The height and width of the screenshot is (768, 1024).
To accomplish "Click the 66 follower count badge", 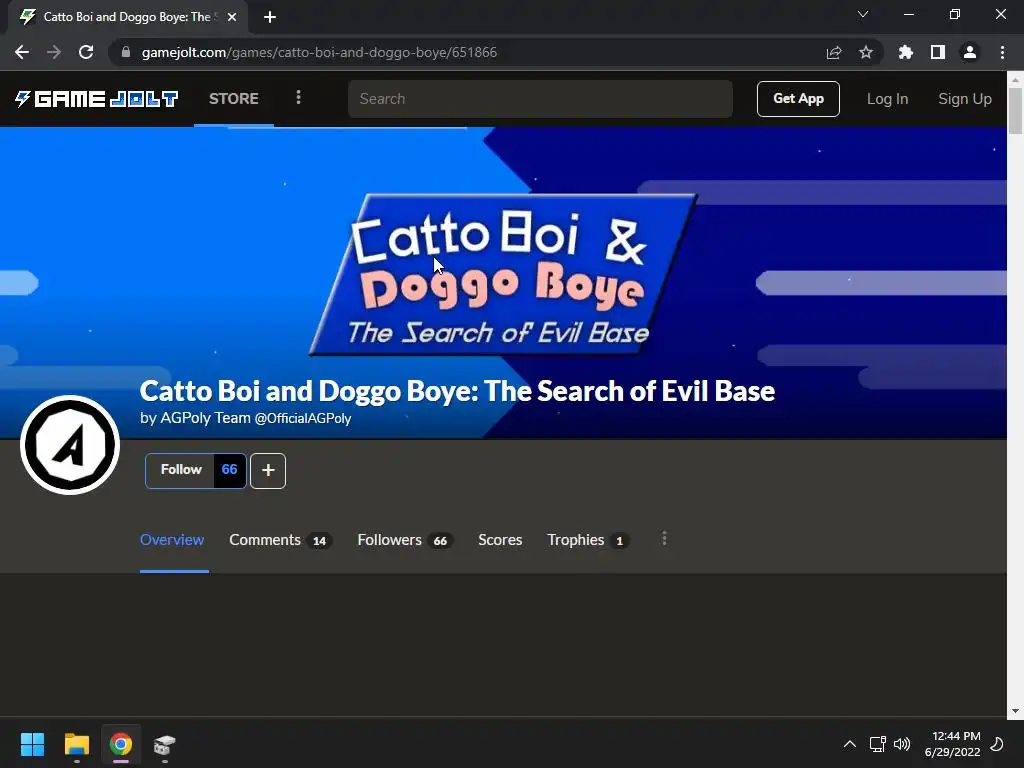I will coord(229,470).
